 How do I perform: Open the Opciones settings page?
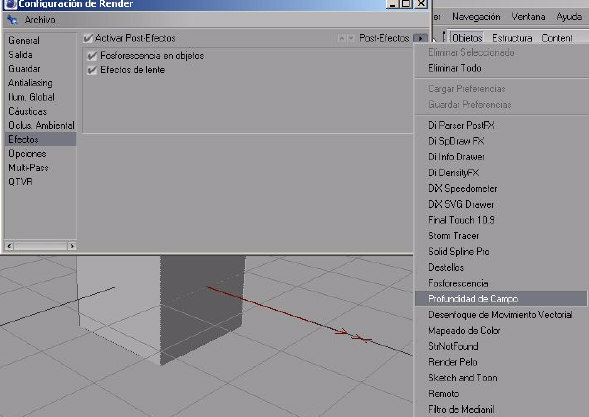click(27, 153)
